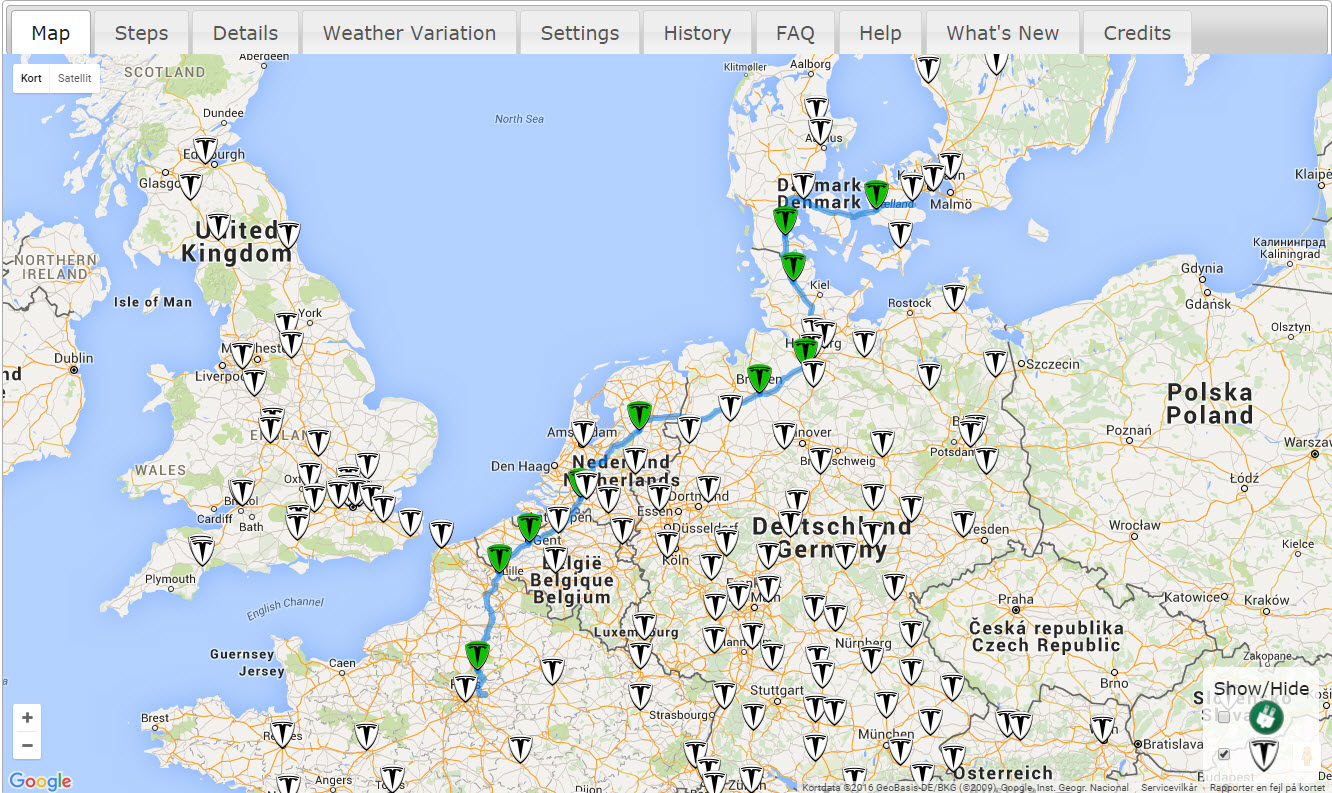This screenshot has width=1332, height=793.
Task: Select the supercharger marker near Glasgow
Action: [x=189, y=186]
